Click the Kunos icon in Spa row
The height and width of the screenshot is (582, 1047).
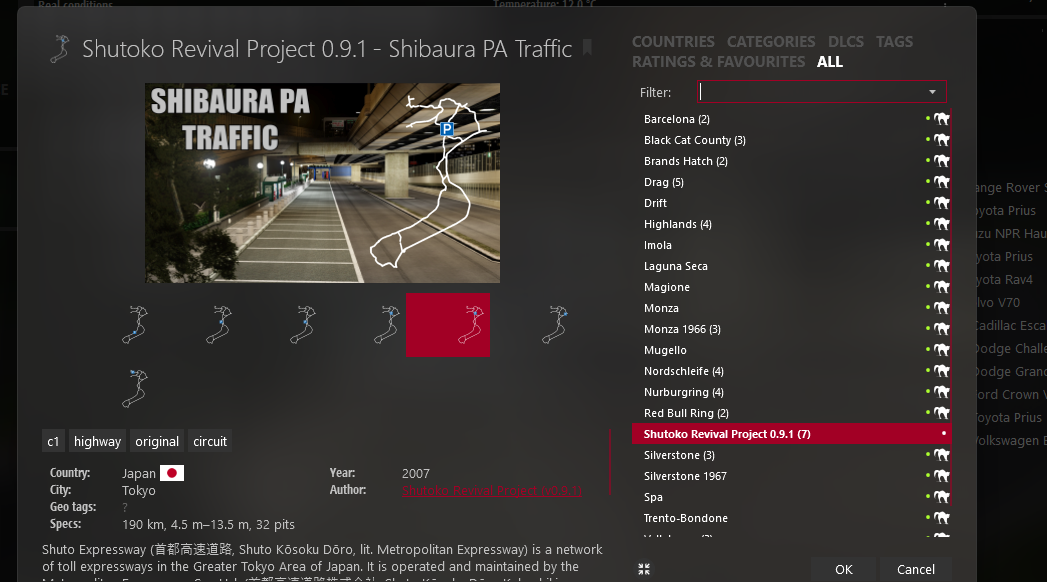[941, 497]
